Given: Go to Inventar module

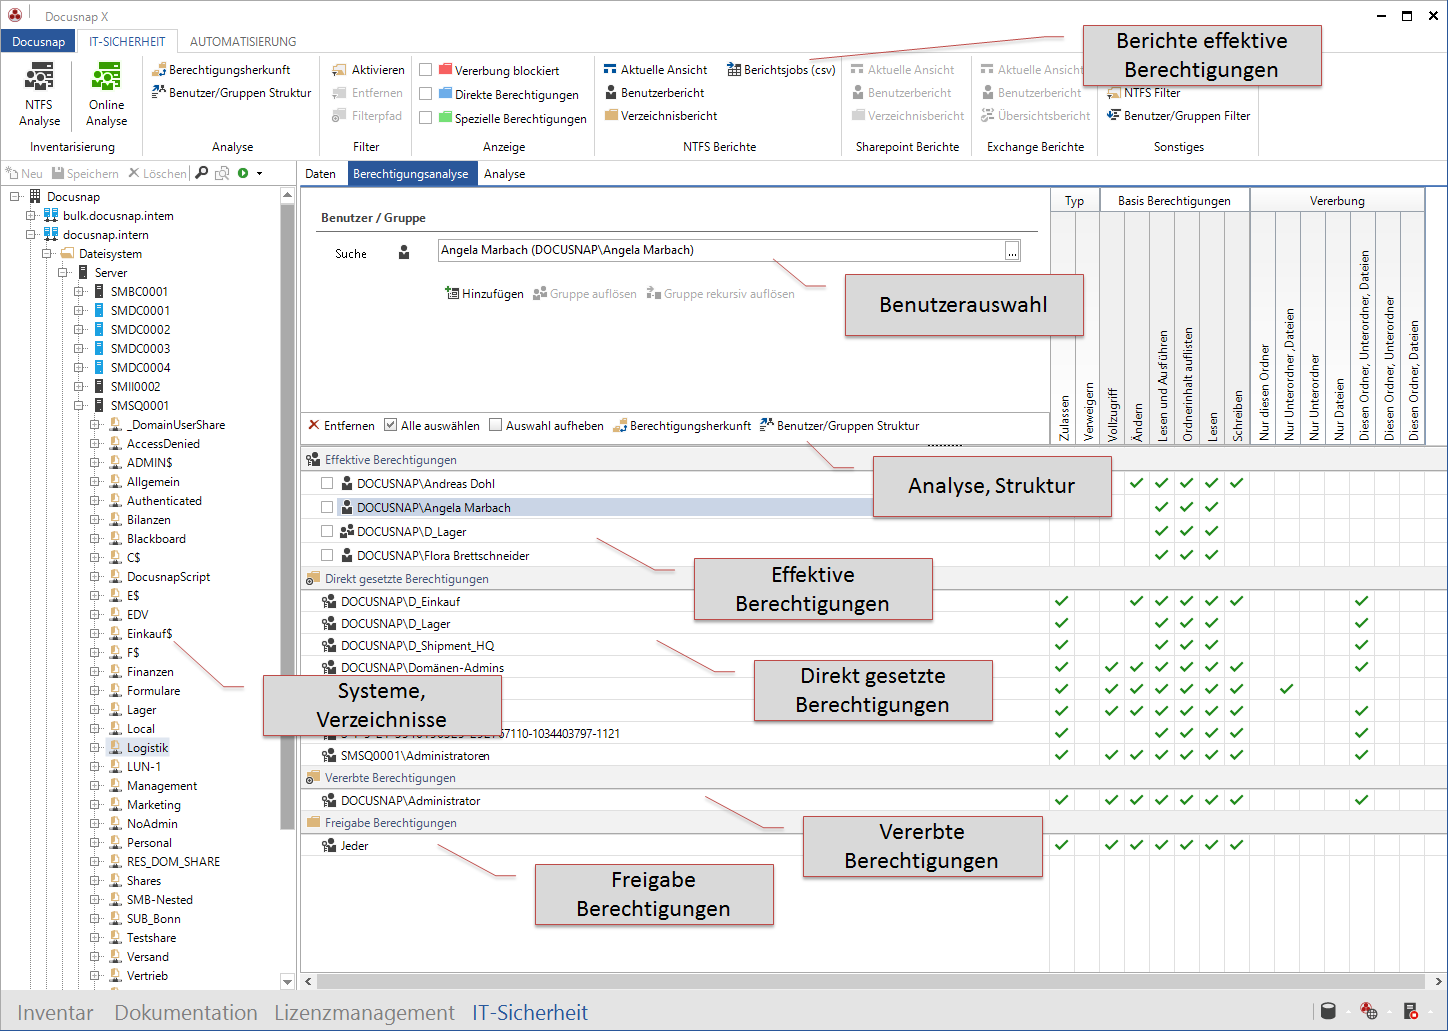Looking at the screenshot, I should click(x=56, y=1012).
